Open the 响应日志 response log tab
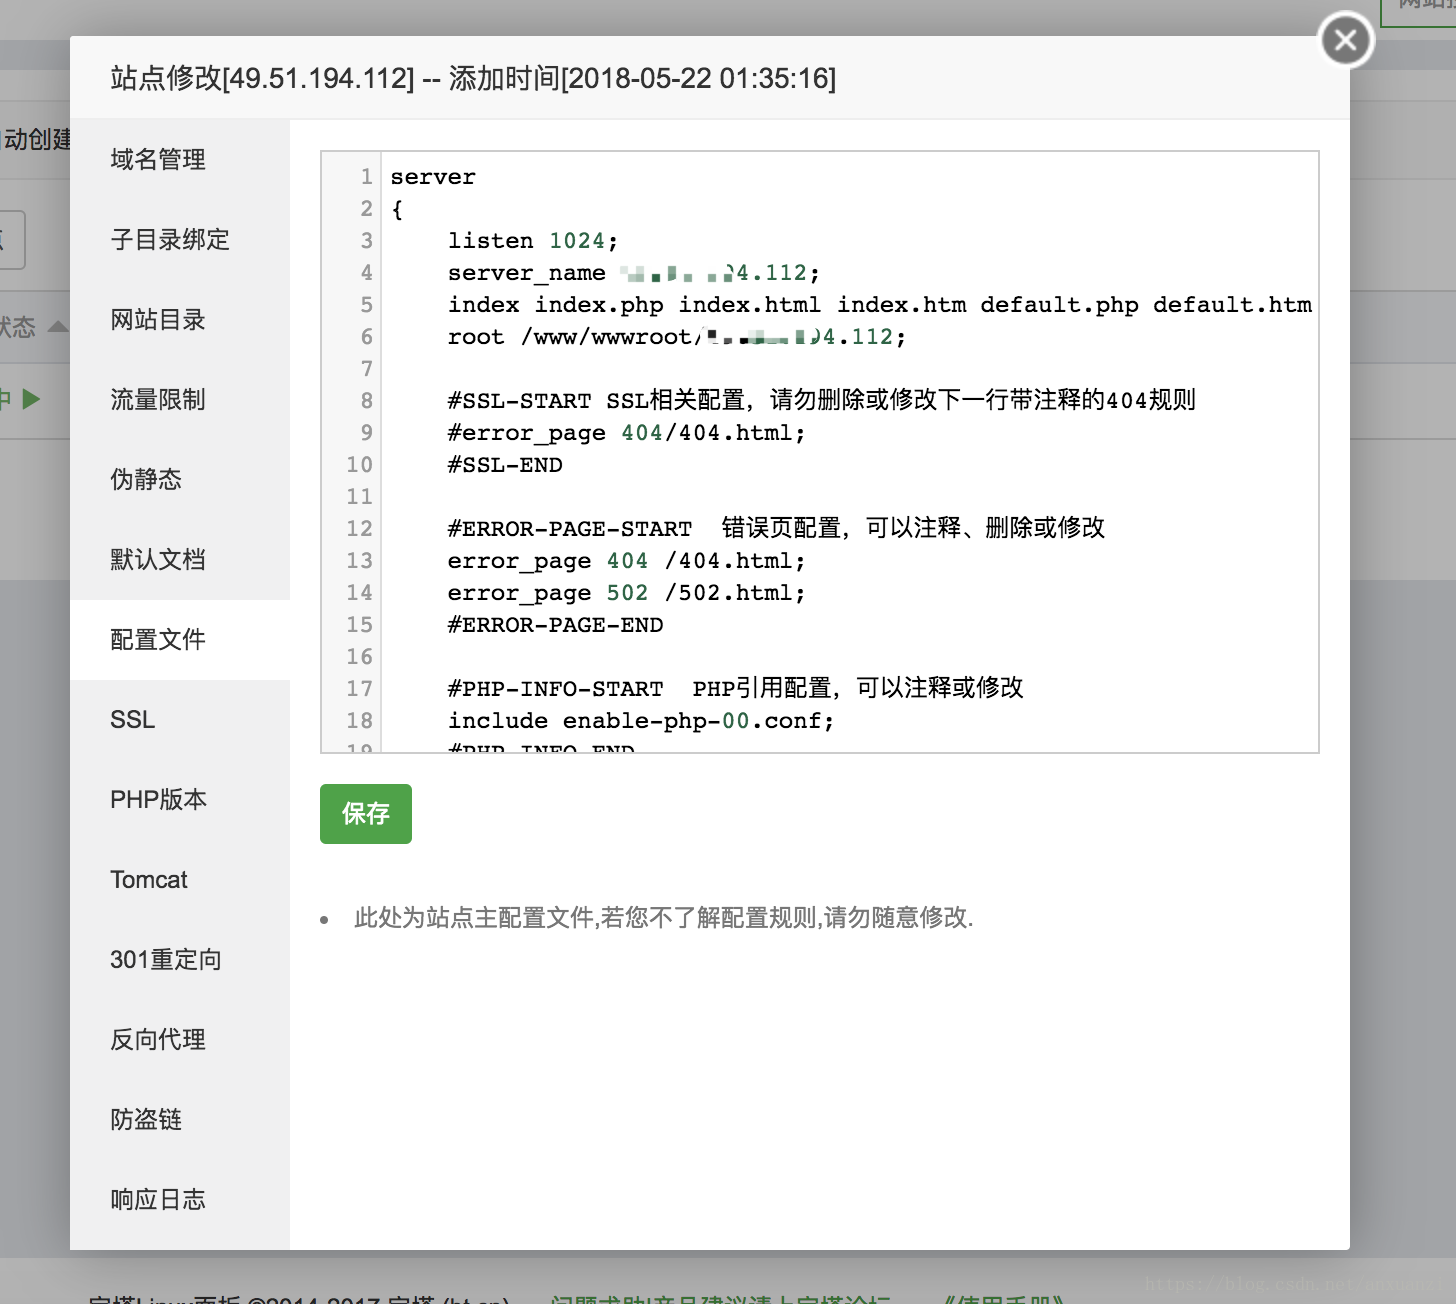The height and width of the screenshot is (1304, 1456). coord(158,1200)
